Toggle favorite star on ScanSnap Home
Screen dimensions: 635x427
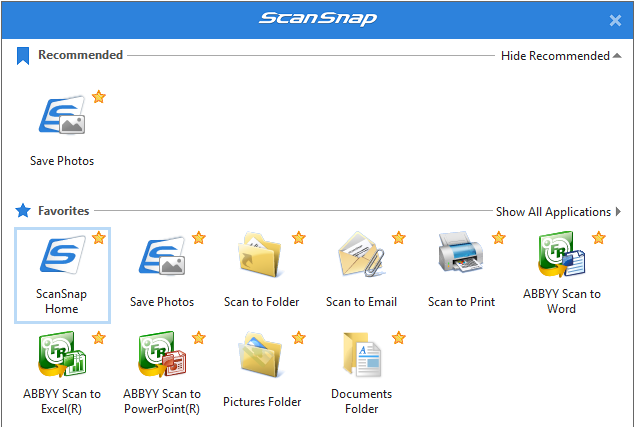click(98, 237)
